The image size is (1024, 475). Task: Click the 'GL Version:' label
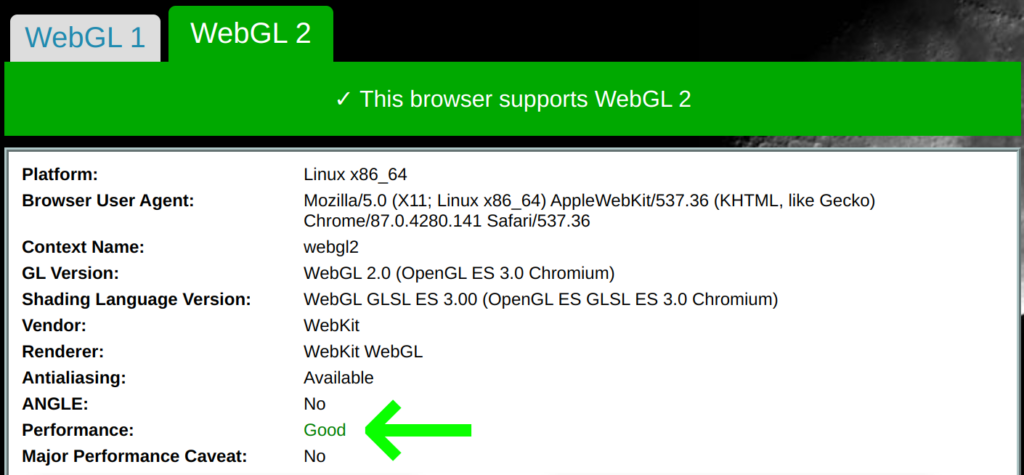70,273
